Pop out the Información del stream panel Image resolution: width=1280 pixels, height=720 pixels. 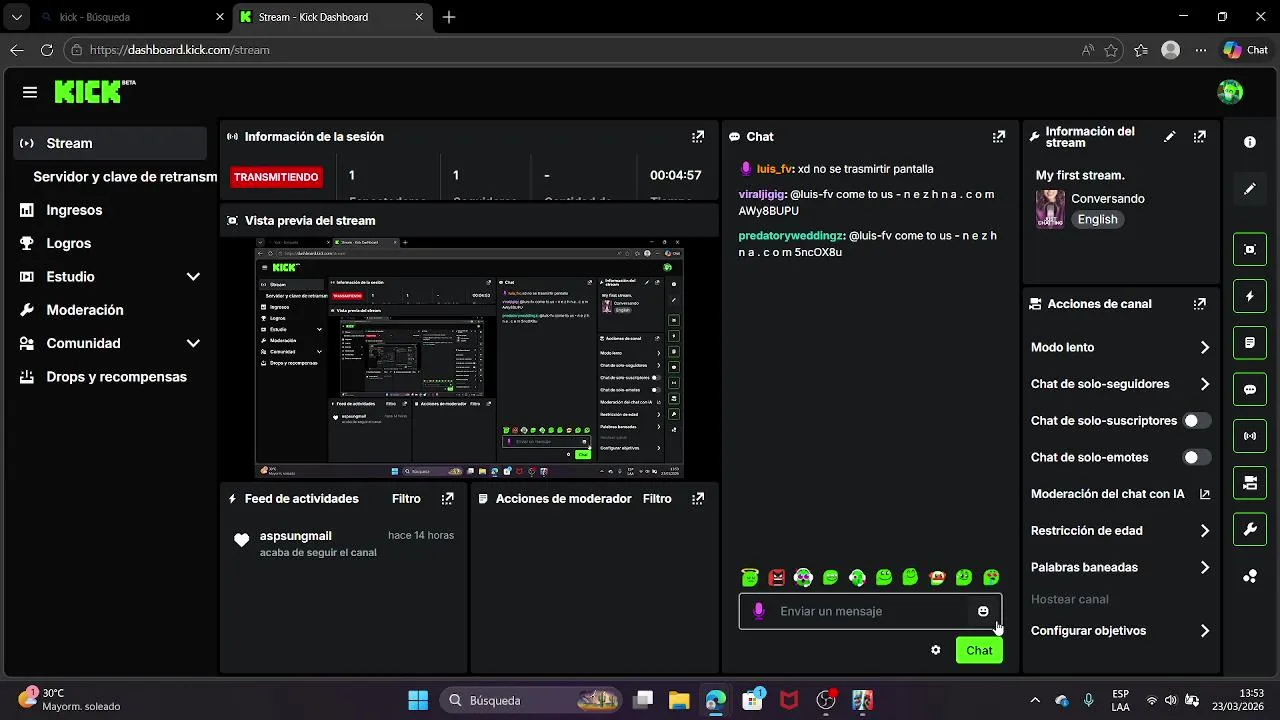pos(1200,137)
